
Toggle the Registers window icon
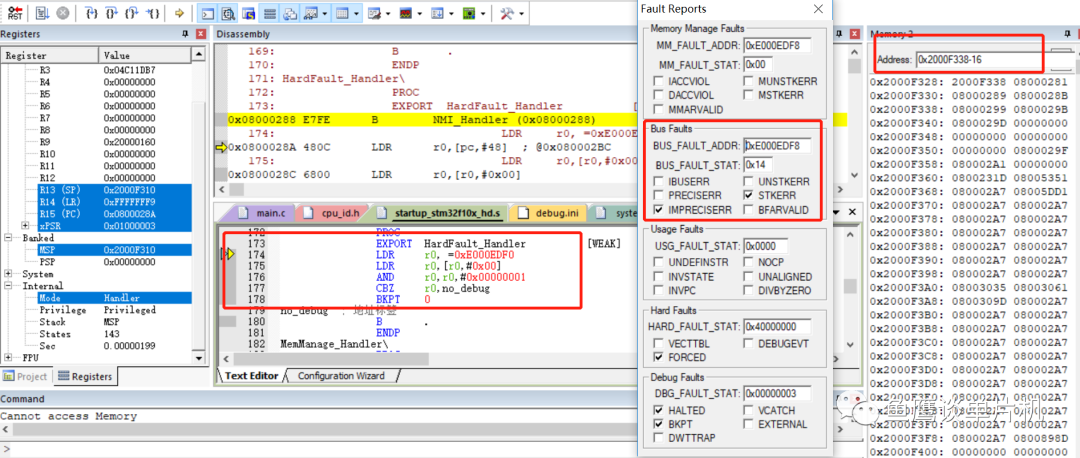click(270, 12)
